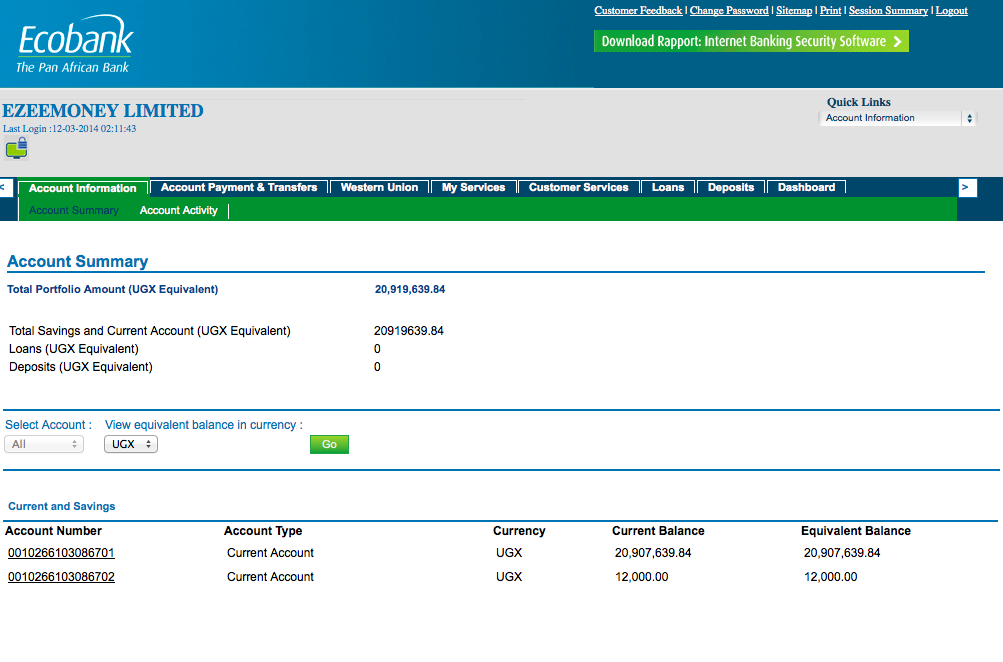1003x662 pixels.
Task: Select the Loans menu tab
Action: pos(667,187)
